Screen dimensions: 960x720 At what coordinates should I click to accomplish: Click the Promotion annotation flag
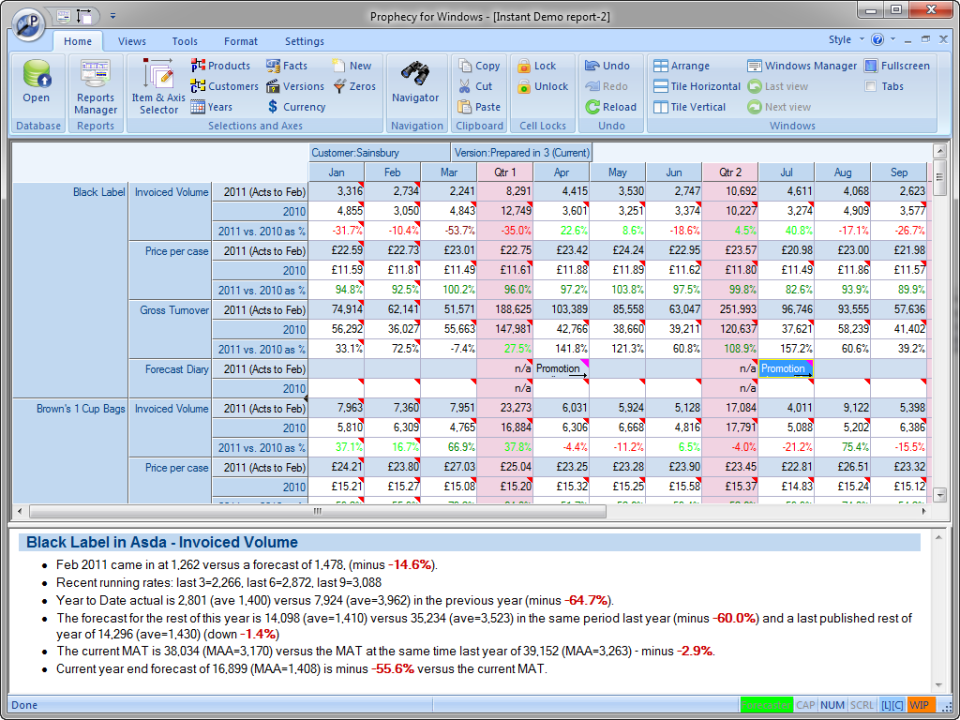point(785,369)
